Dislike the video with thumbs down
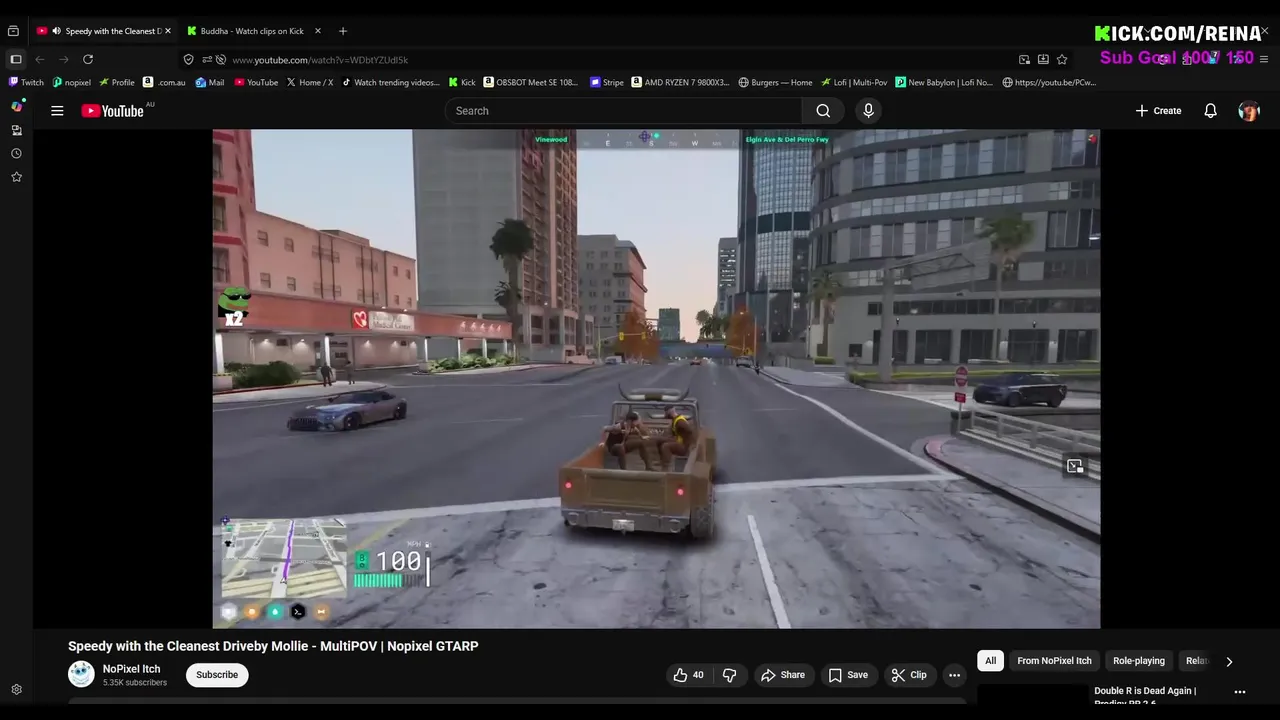Viewport: 1280px width, 720px height. tap(730, 675)
